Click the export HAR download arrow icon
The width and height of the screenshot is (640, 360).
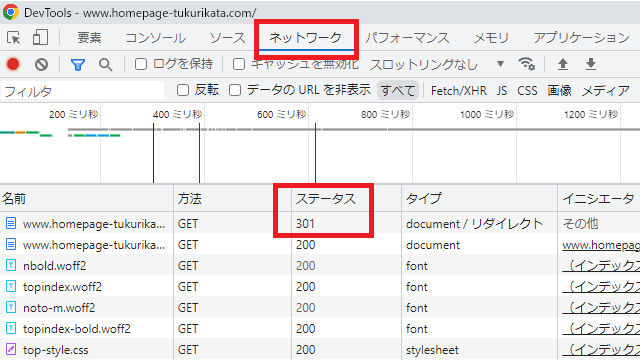pos(591,64)
